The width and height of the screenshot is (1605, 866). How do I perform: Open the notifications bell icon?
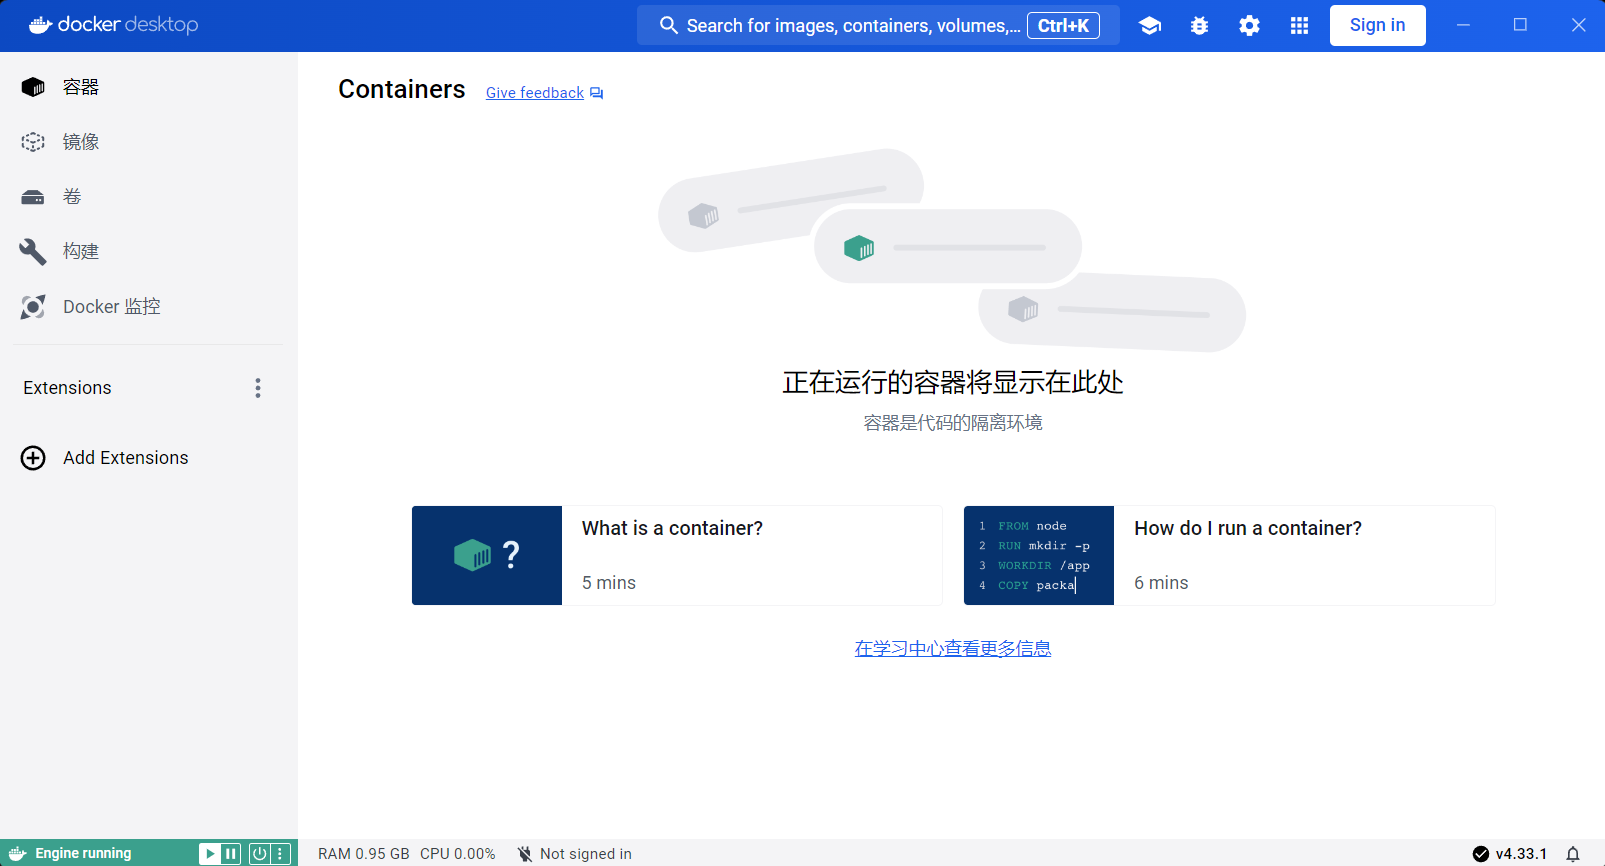1573,854
